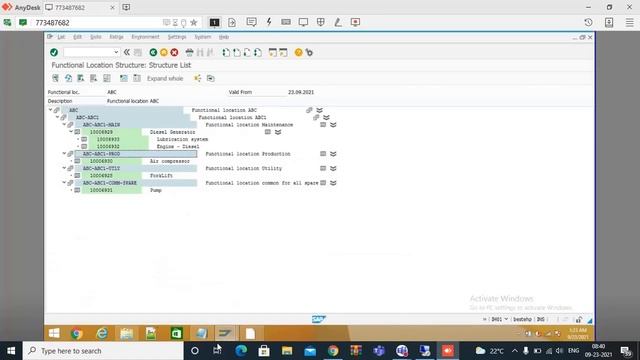Click the Last page navigation icon

coord(258,52)
